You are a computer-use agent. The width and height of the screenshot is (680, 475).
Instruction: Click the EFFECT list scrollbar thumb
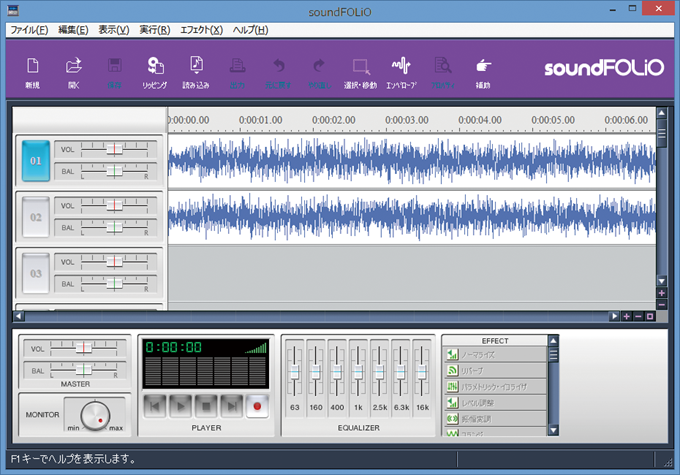(x=553, y=355)
